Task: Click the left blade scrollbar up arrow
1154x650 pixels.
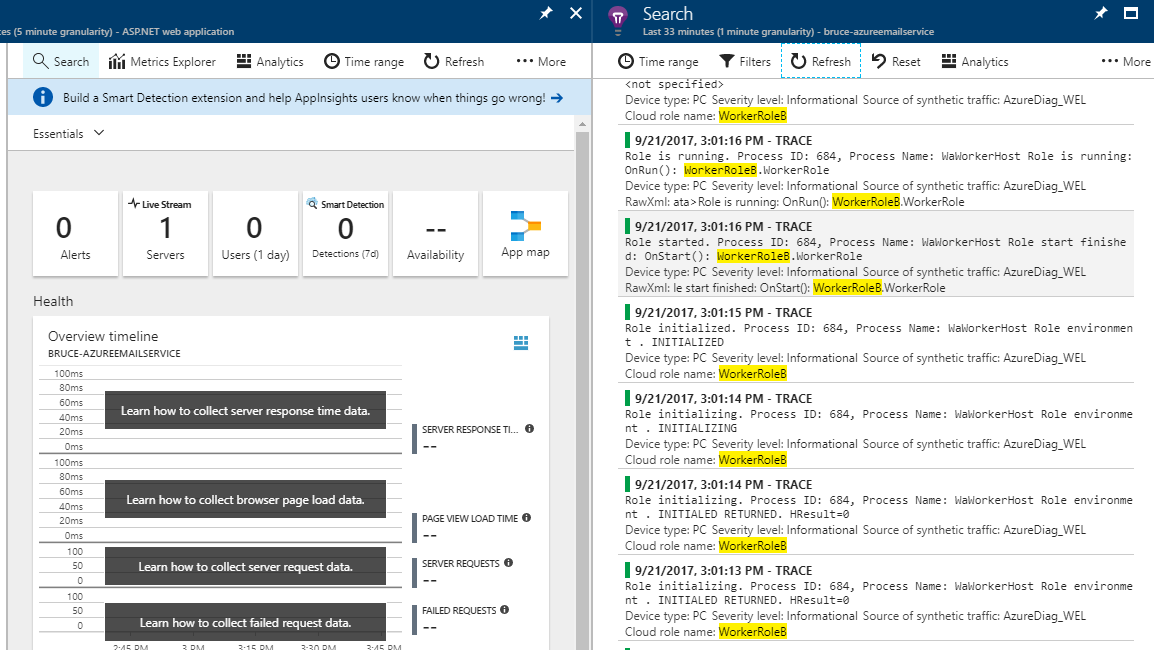Action: point(582,124)
